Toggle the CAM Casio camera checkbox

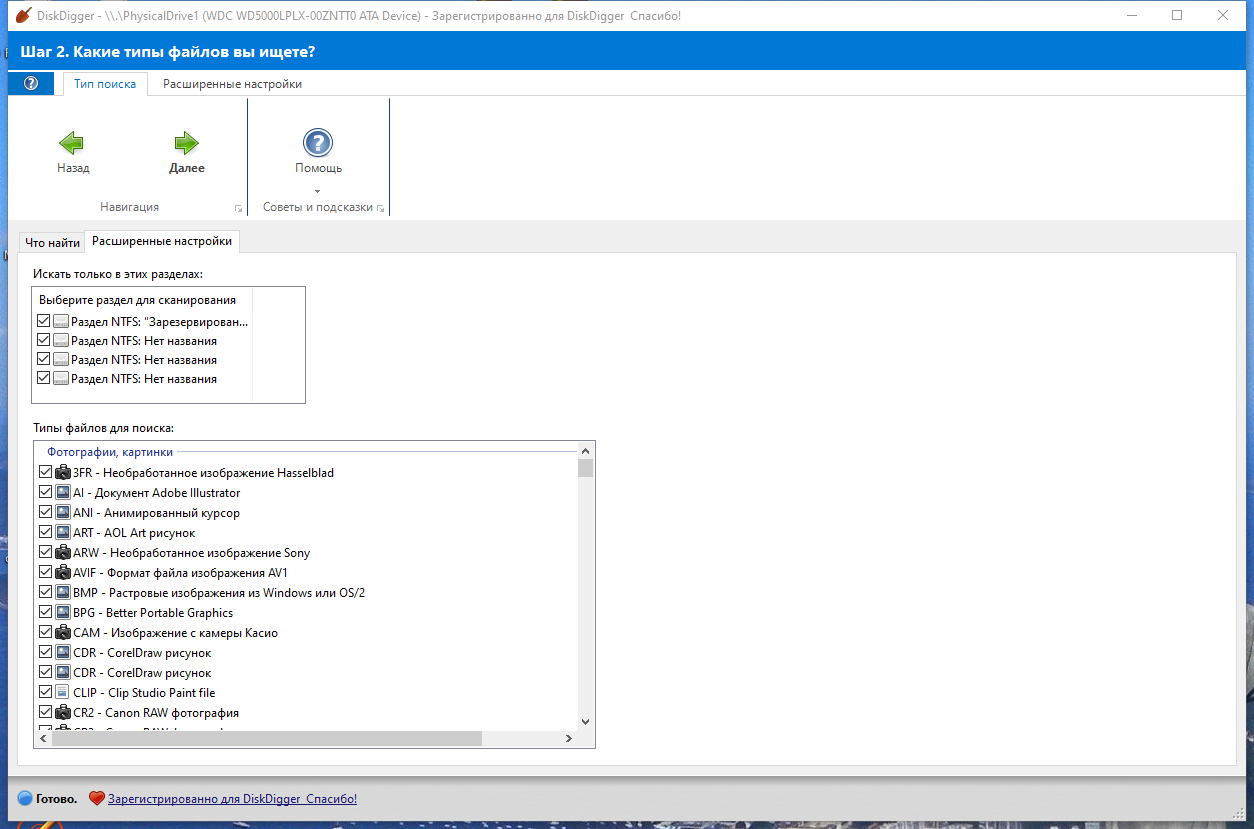click(45, 632)
